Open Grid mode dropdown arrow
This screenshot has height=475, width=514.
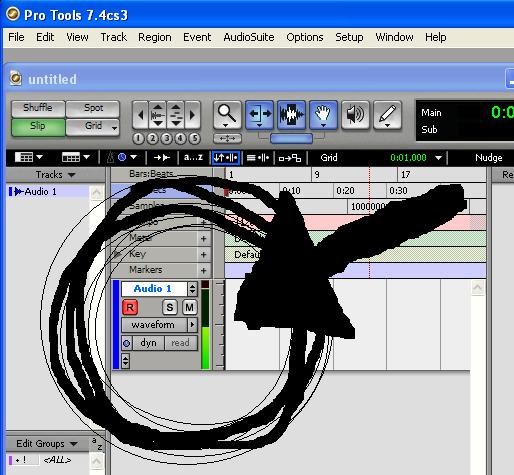point(115,128)
